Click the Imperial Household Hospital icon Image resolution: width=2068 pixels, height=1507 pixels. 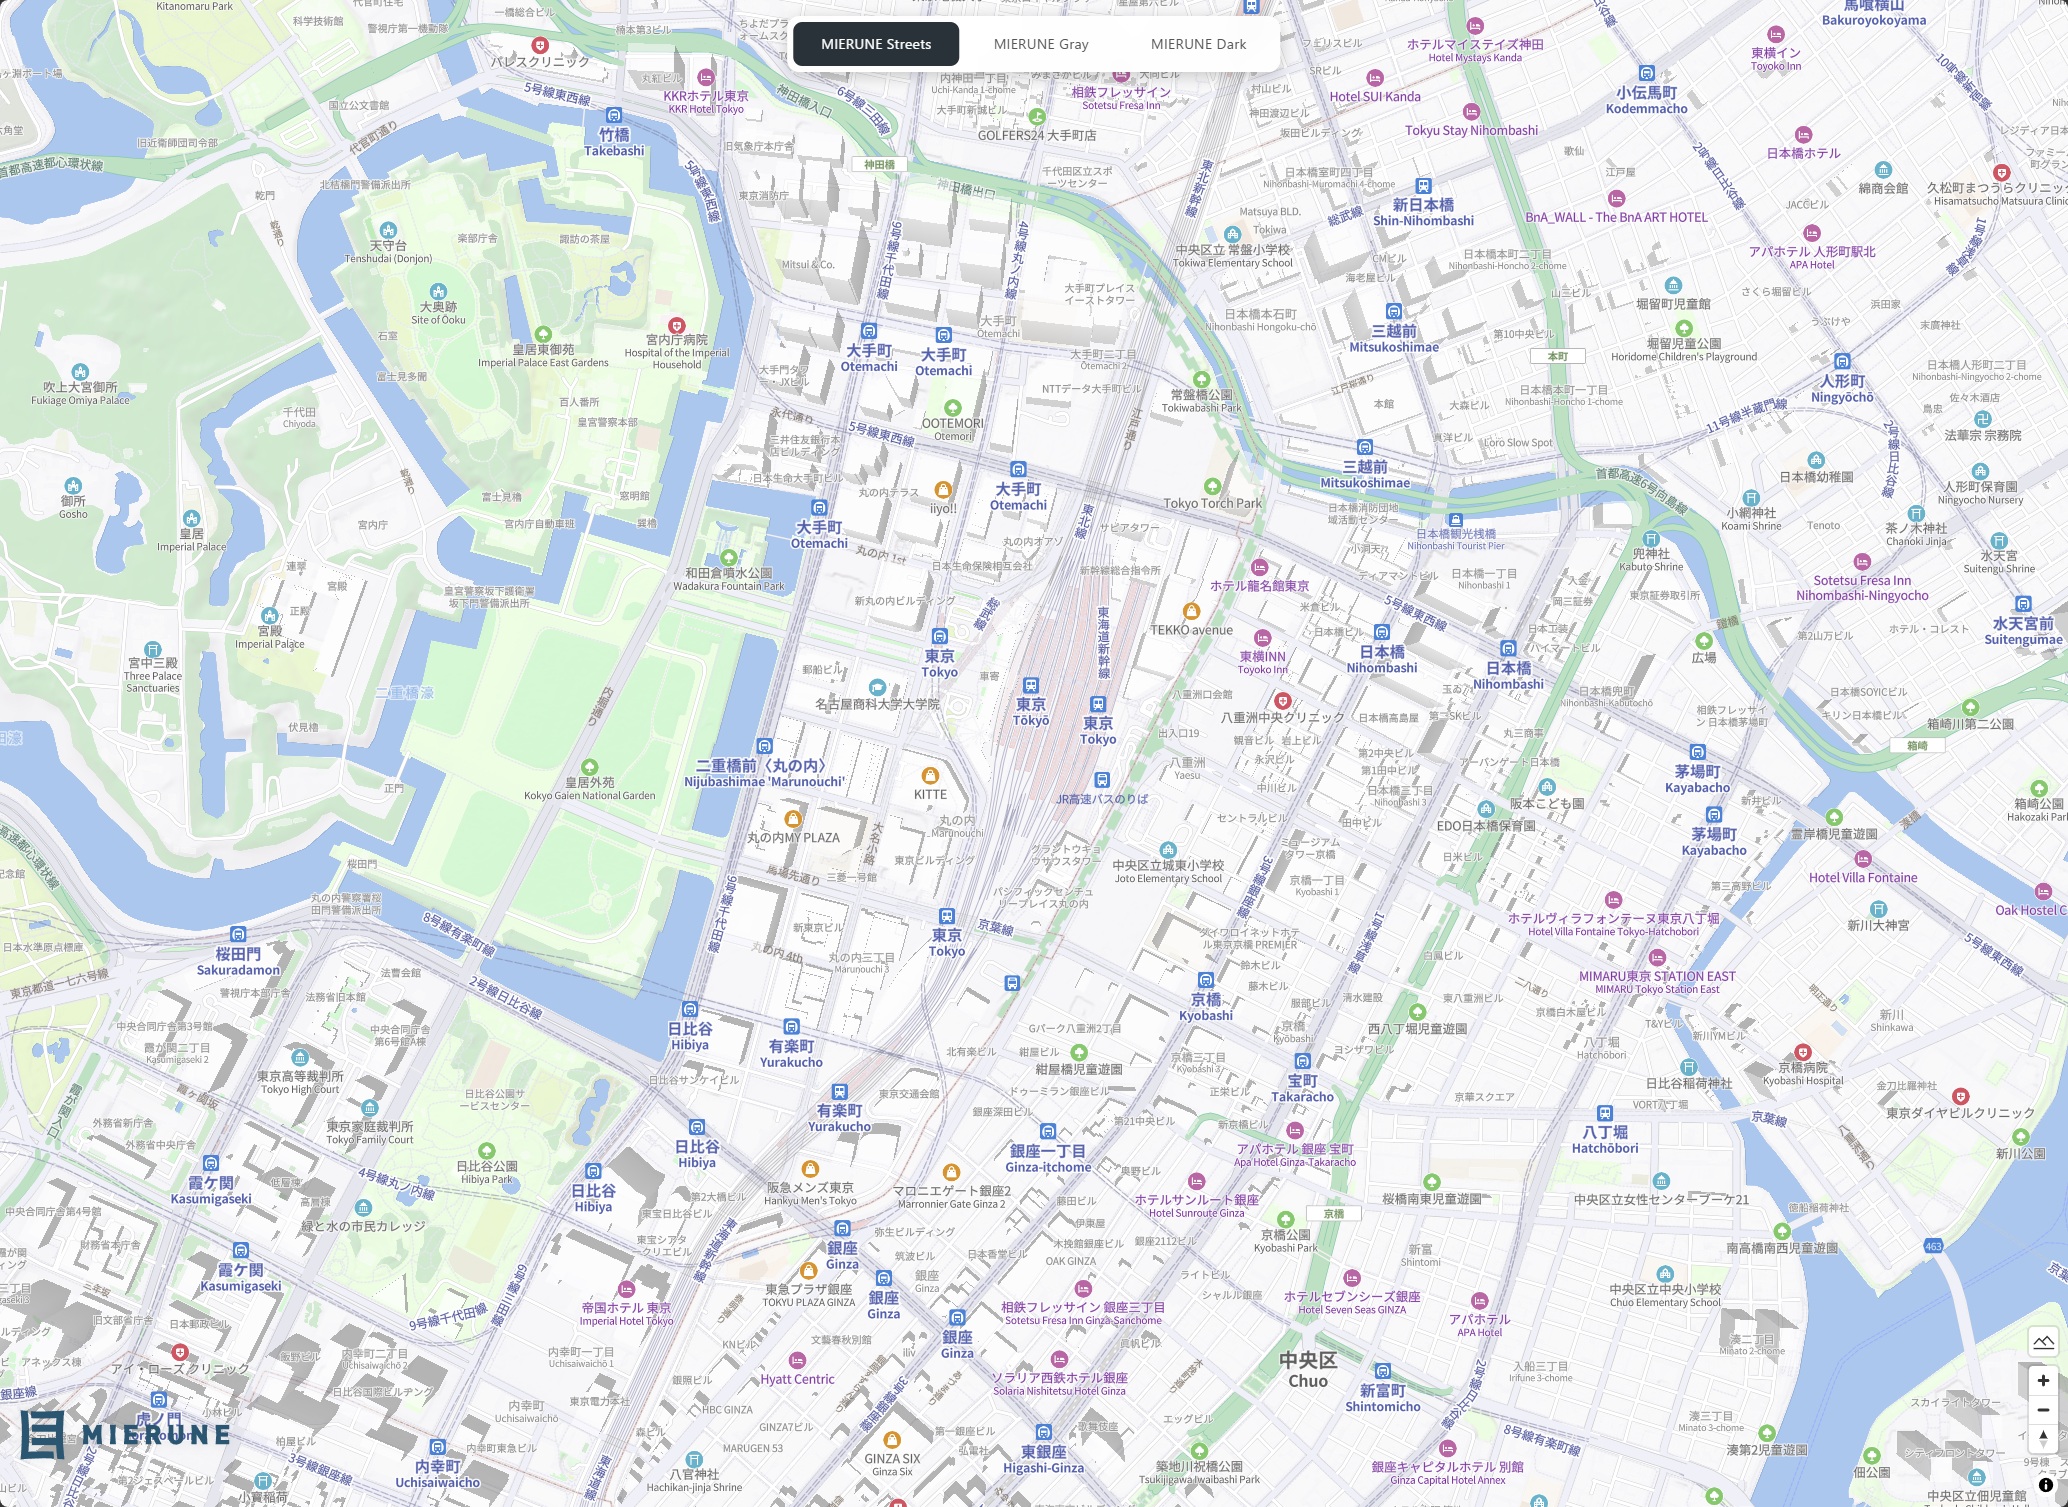click(676, 325)
